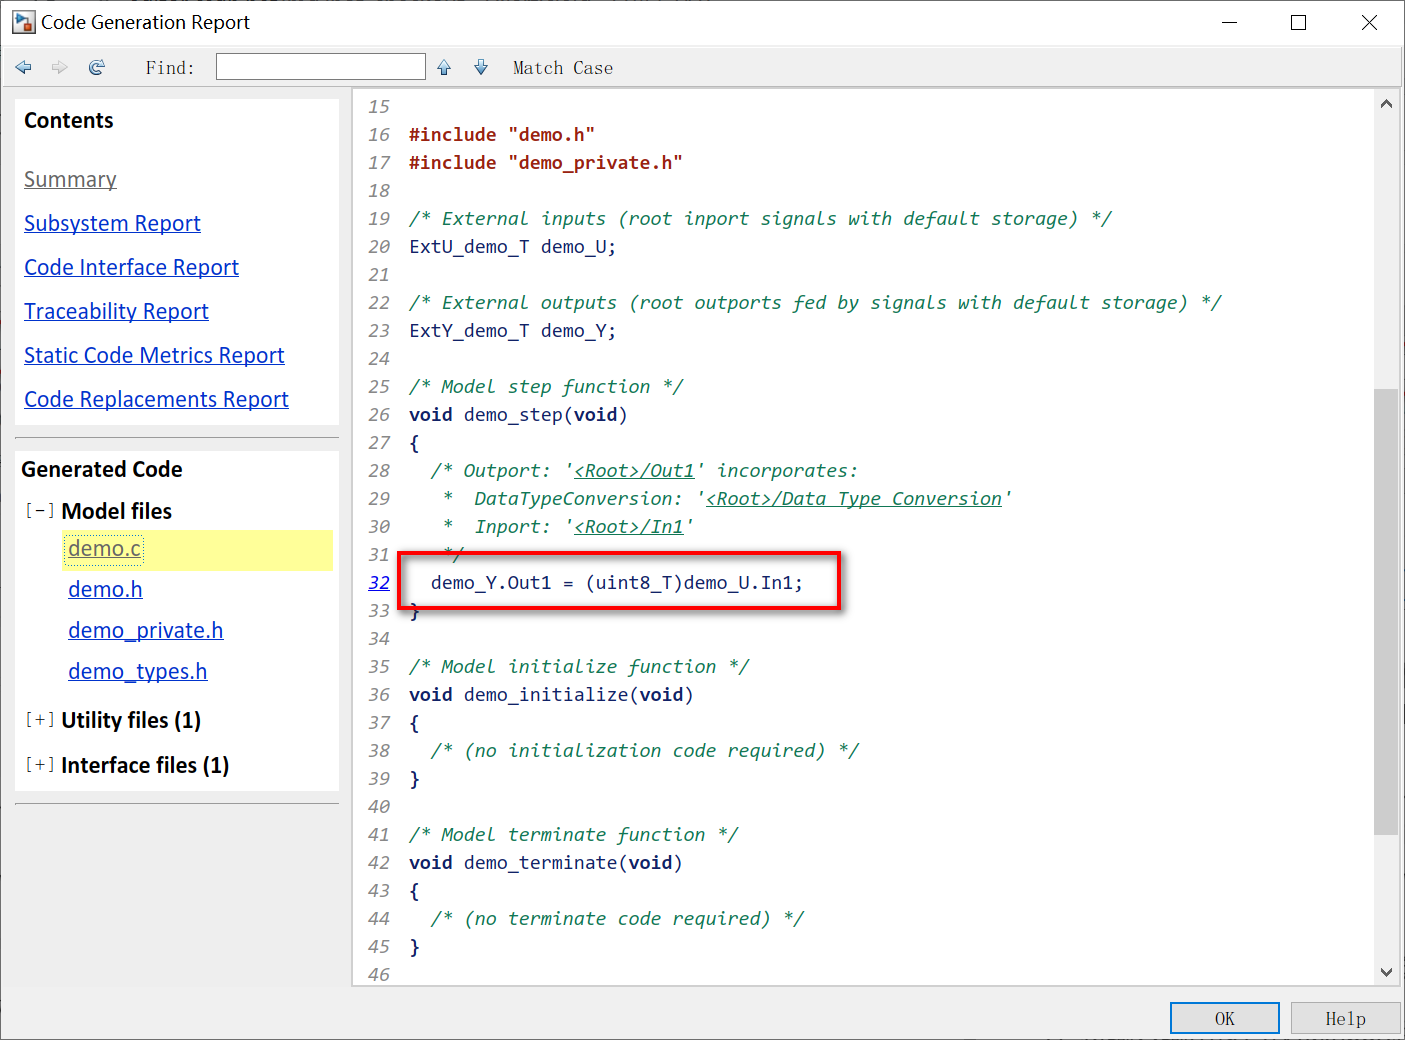
Task: Open the Static Code Metrics Report link
Action: [154, 356]
